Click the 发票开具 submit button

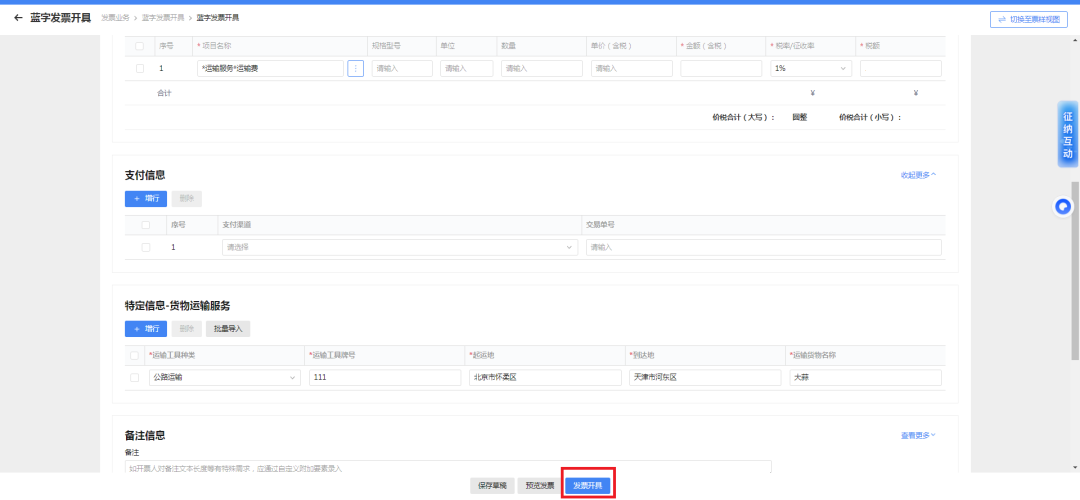pos(588,486)
